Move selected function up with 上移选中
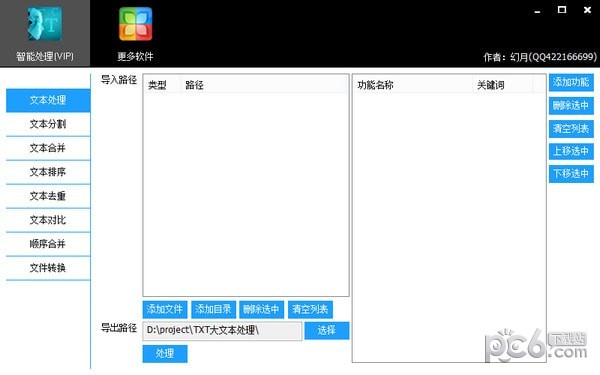 point(571,151)
